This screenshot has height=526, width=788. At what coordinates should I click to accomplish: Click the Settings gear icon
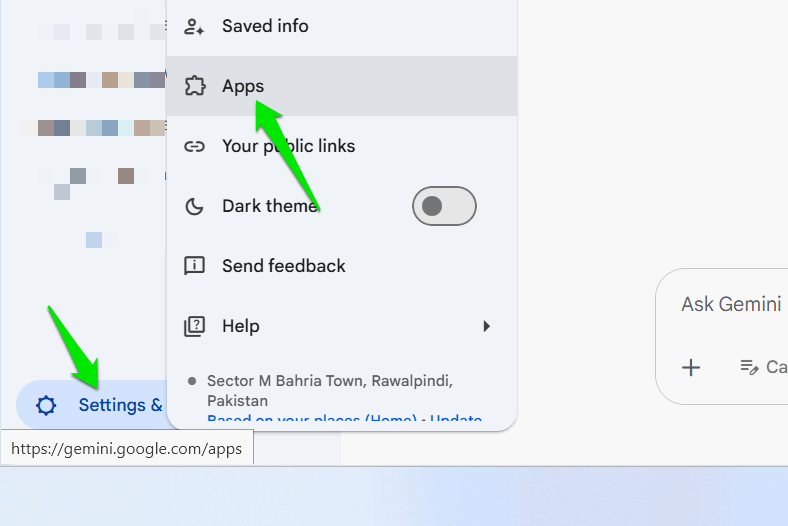click(x=46, y=405)
